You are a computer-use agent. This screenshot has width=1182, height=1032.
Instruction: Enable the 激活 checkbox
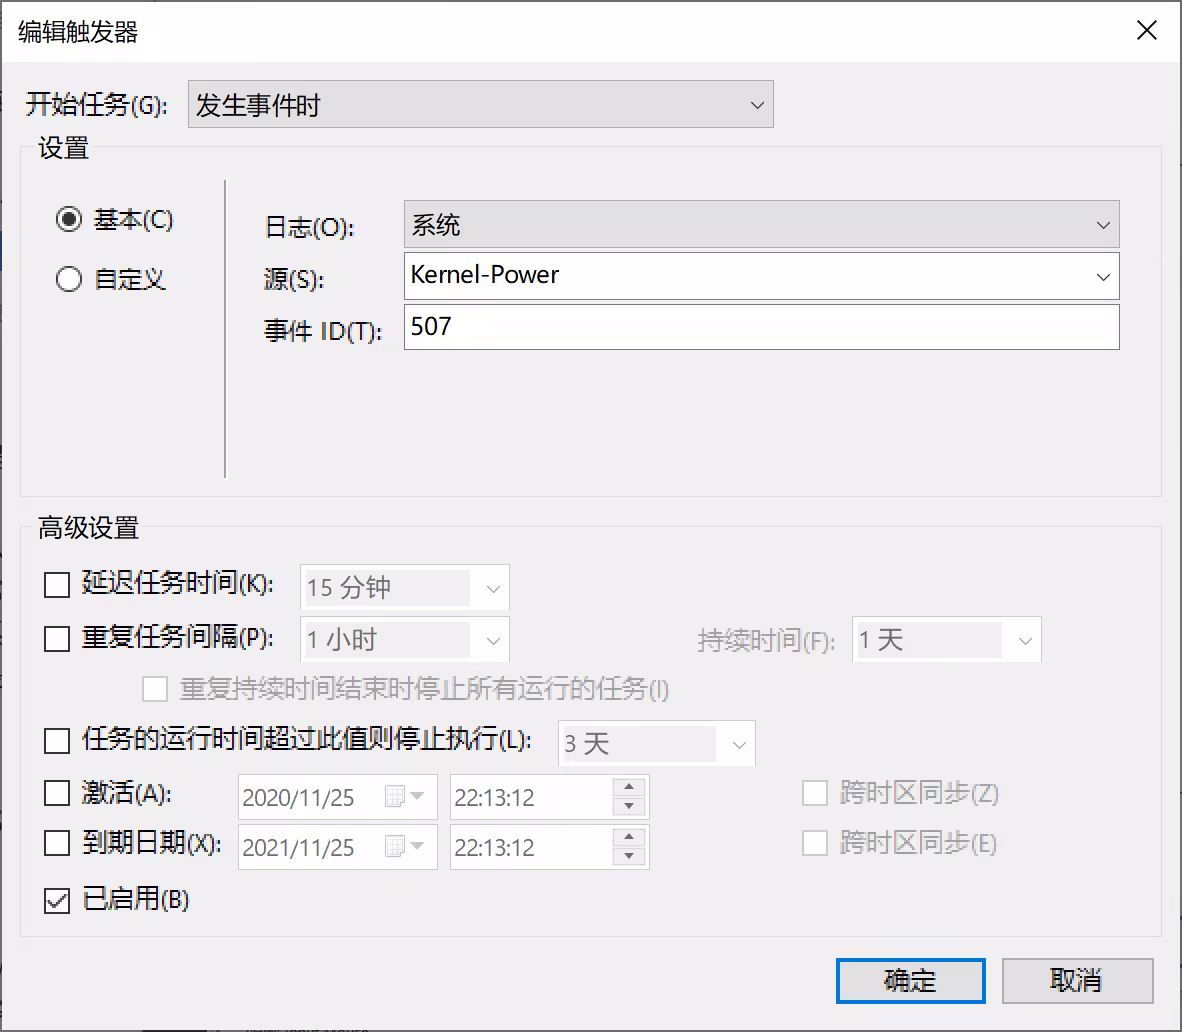pos(57,793)
